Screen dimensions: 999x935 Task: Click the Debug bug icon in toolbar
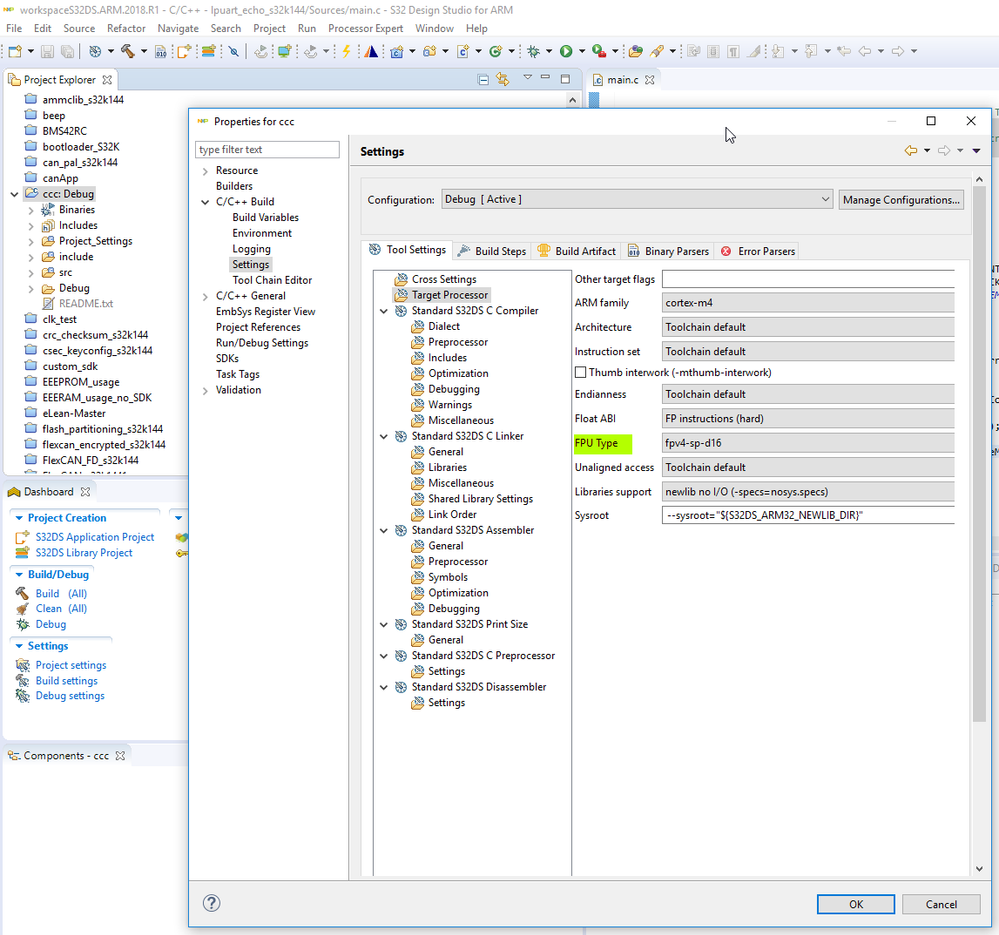[534, 52]
